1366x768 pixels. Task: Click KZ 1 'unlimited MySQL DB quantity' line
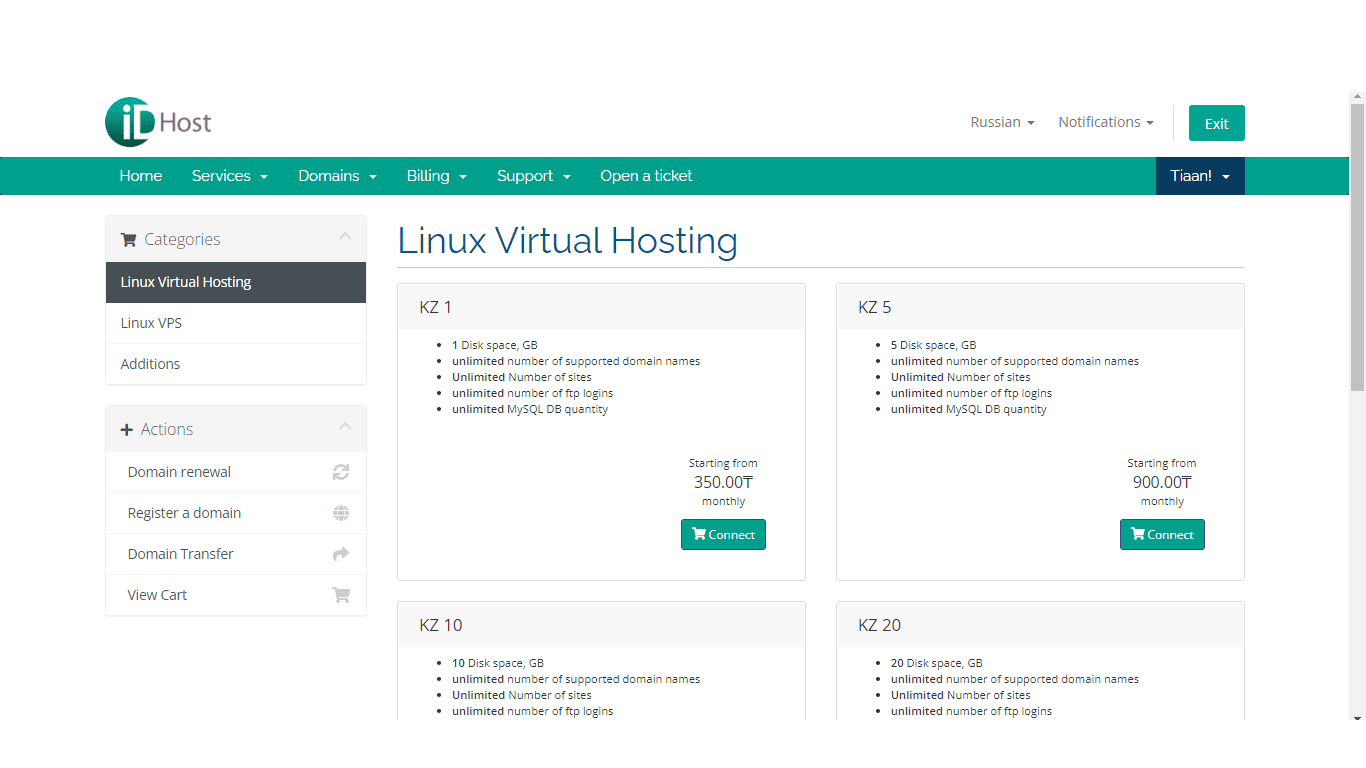pos(530,409)
